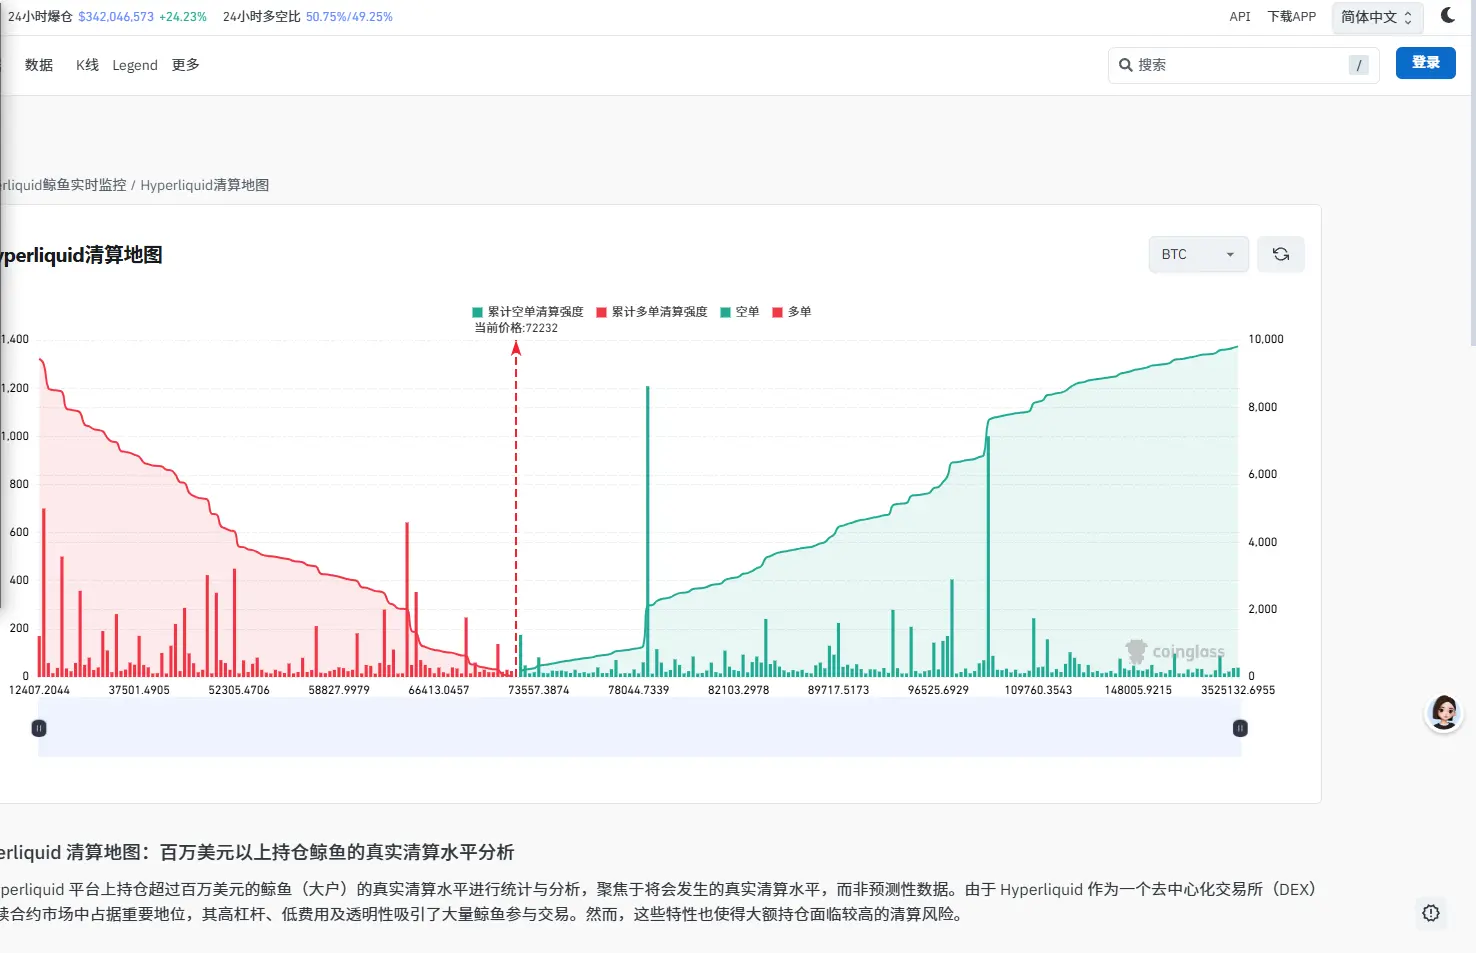1476x953 pixels.
Task: Toggle 多单 legend series
Action: [792, 312]
